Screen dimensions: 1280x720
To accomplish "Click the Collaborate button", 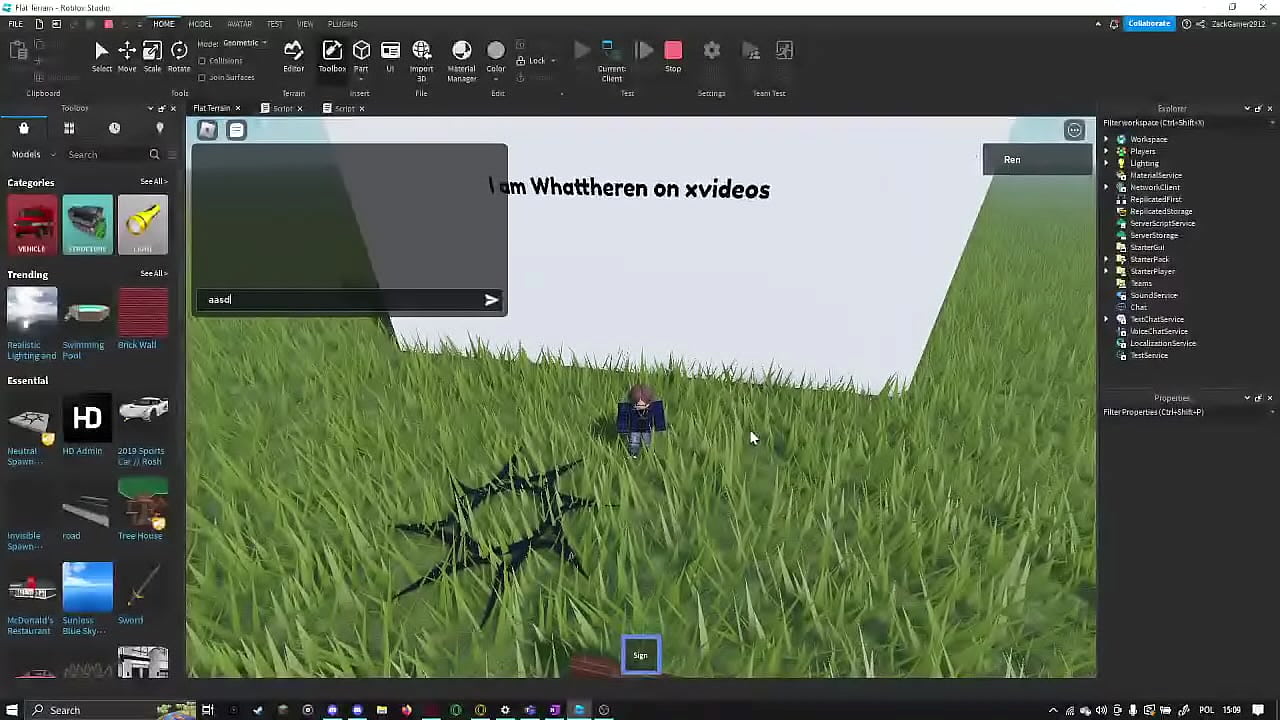I will pos(1148,24).
